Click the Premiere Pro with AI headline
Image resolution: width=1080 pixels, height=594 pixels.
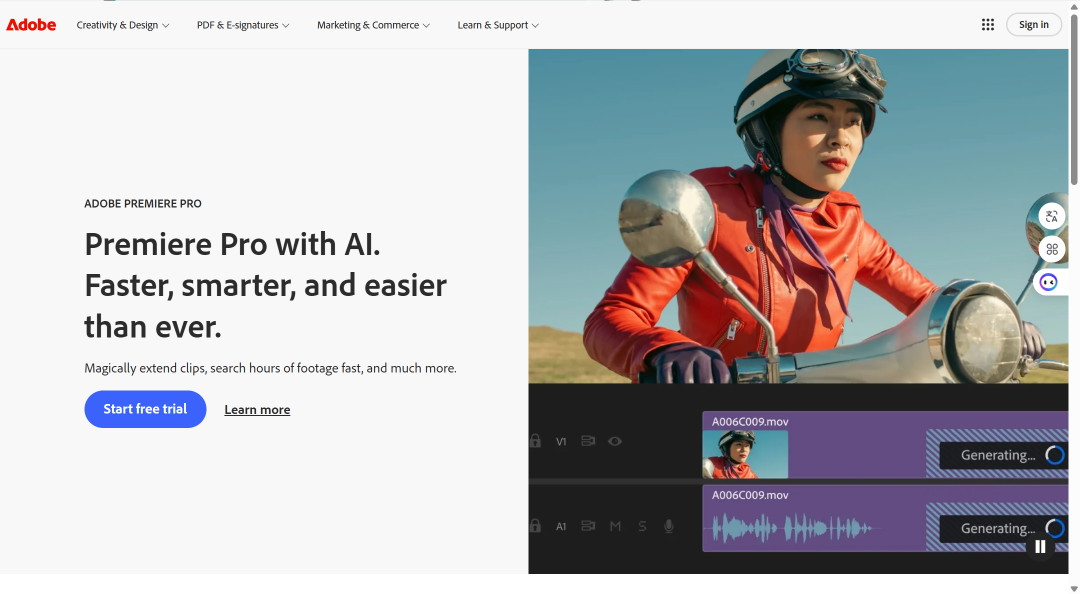click(x=266, y=285)
